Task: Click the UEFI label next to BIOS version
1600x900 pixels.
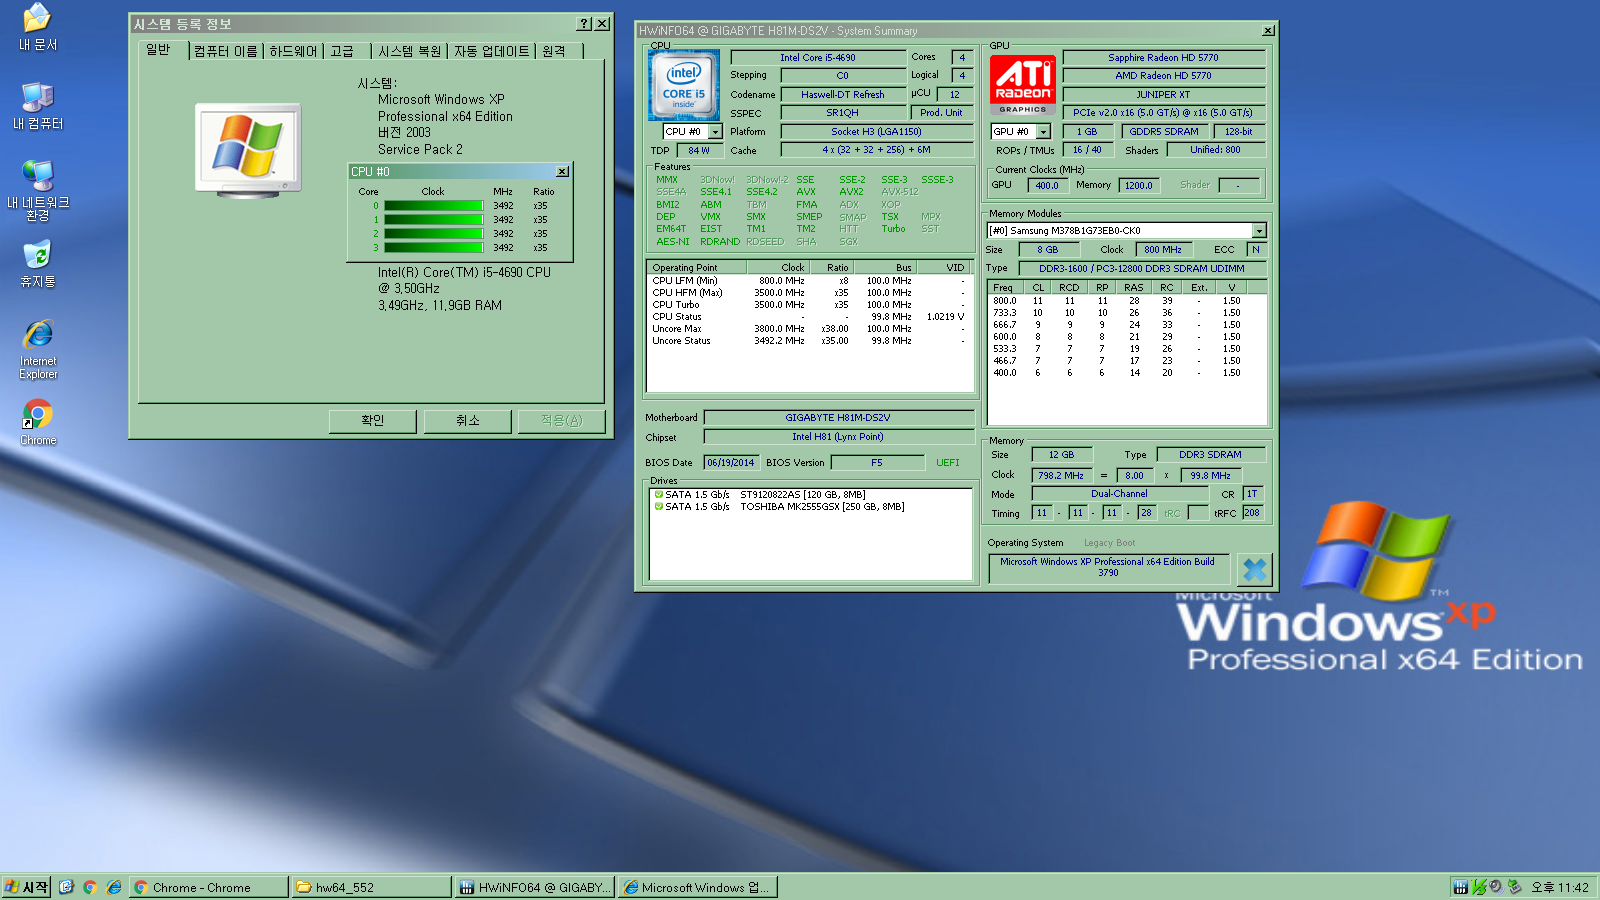Action: [x=947, y=463]
